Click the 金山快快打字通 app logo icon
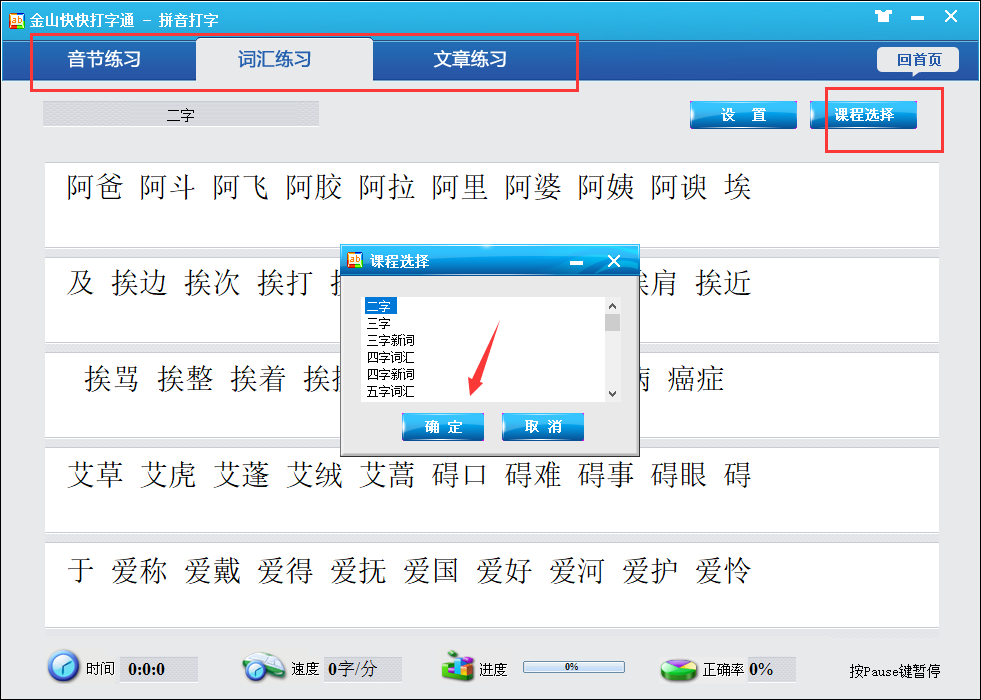 (17, 21)
